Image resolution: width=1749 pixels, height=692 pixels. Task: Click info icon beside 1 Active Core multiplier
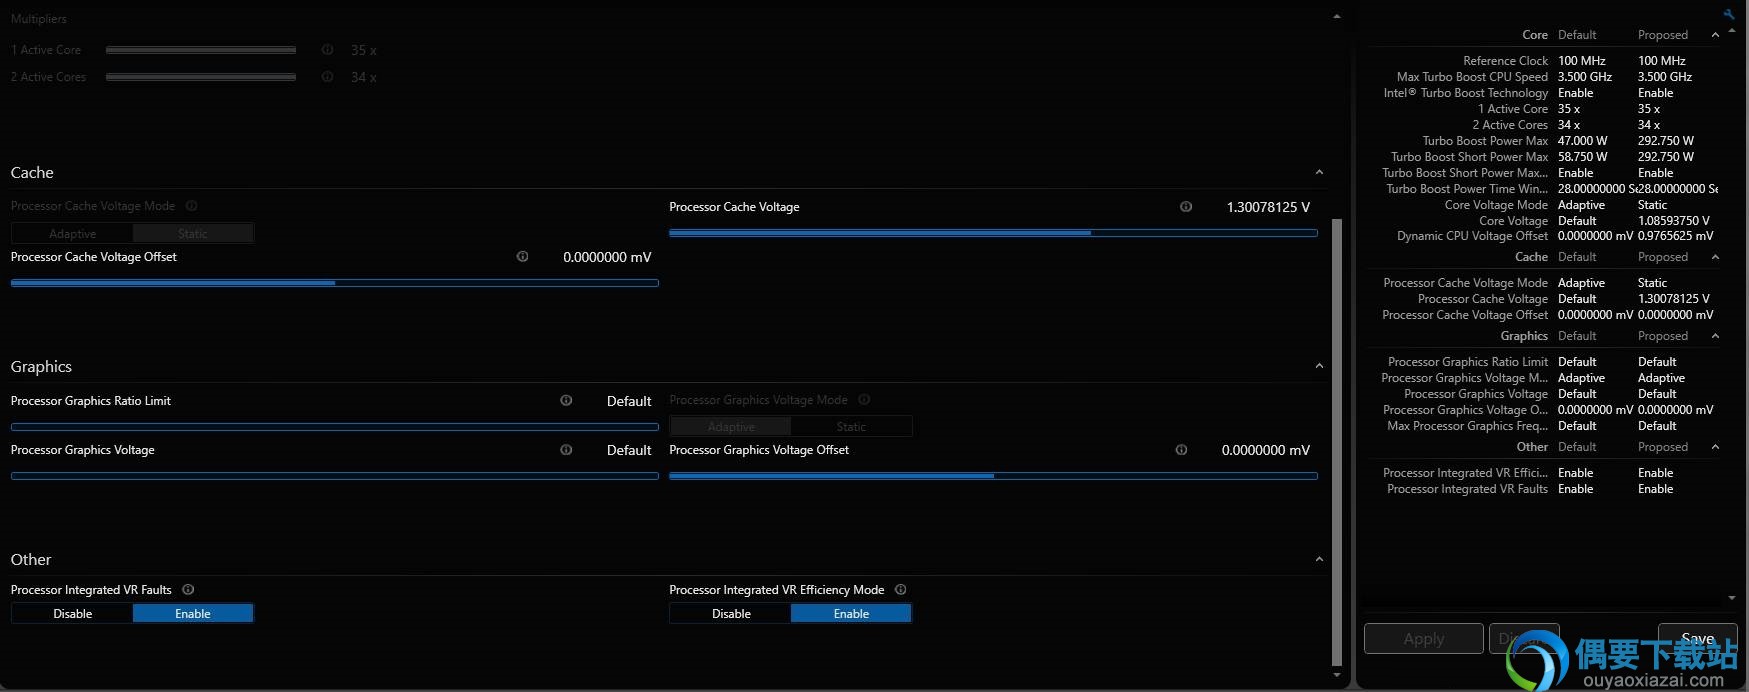327,50
